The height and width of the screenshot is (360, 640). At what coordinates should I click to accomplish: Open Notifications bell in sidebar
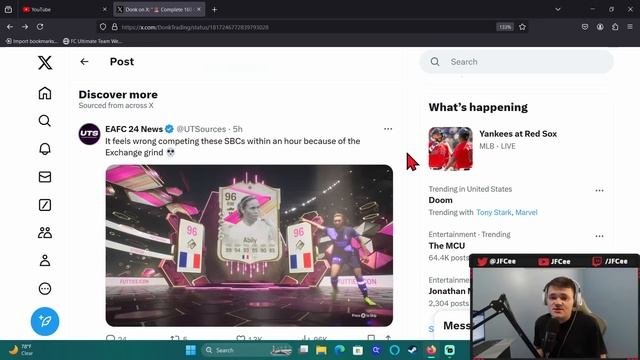coord(45,149)
